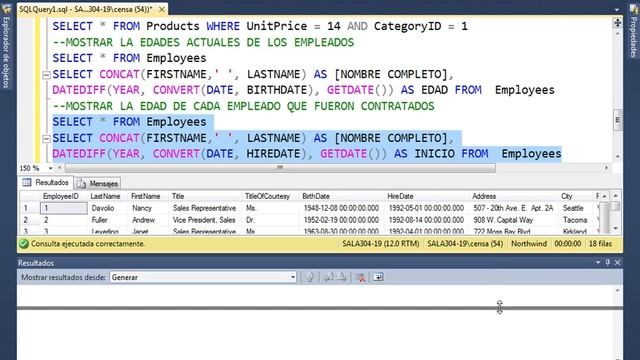Click the Northwind database status entry

pyautogui.click(x=529, y=244)
